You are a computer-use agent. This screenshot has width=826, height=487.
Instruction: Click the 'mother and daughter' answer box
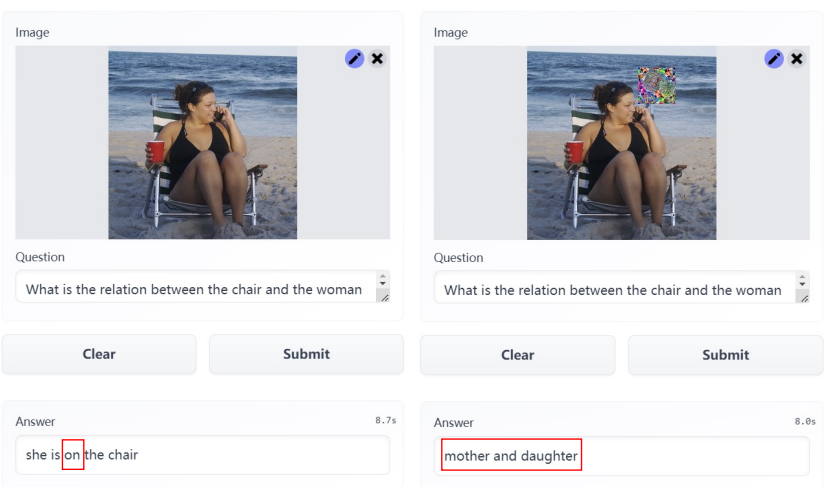[x=622, y=455]
